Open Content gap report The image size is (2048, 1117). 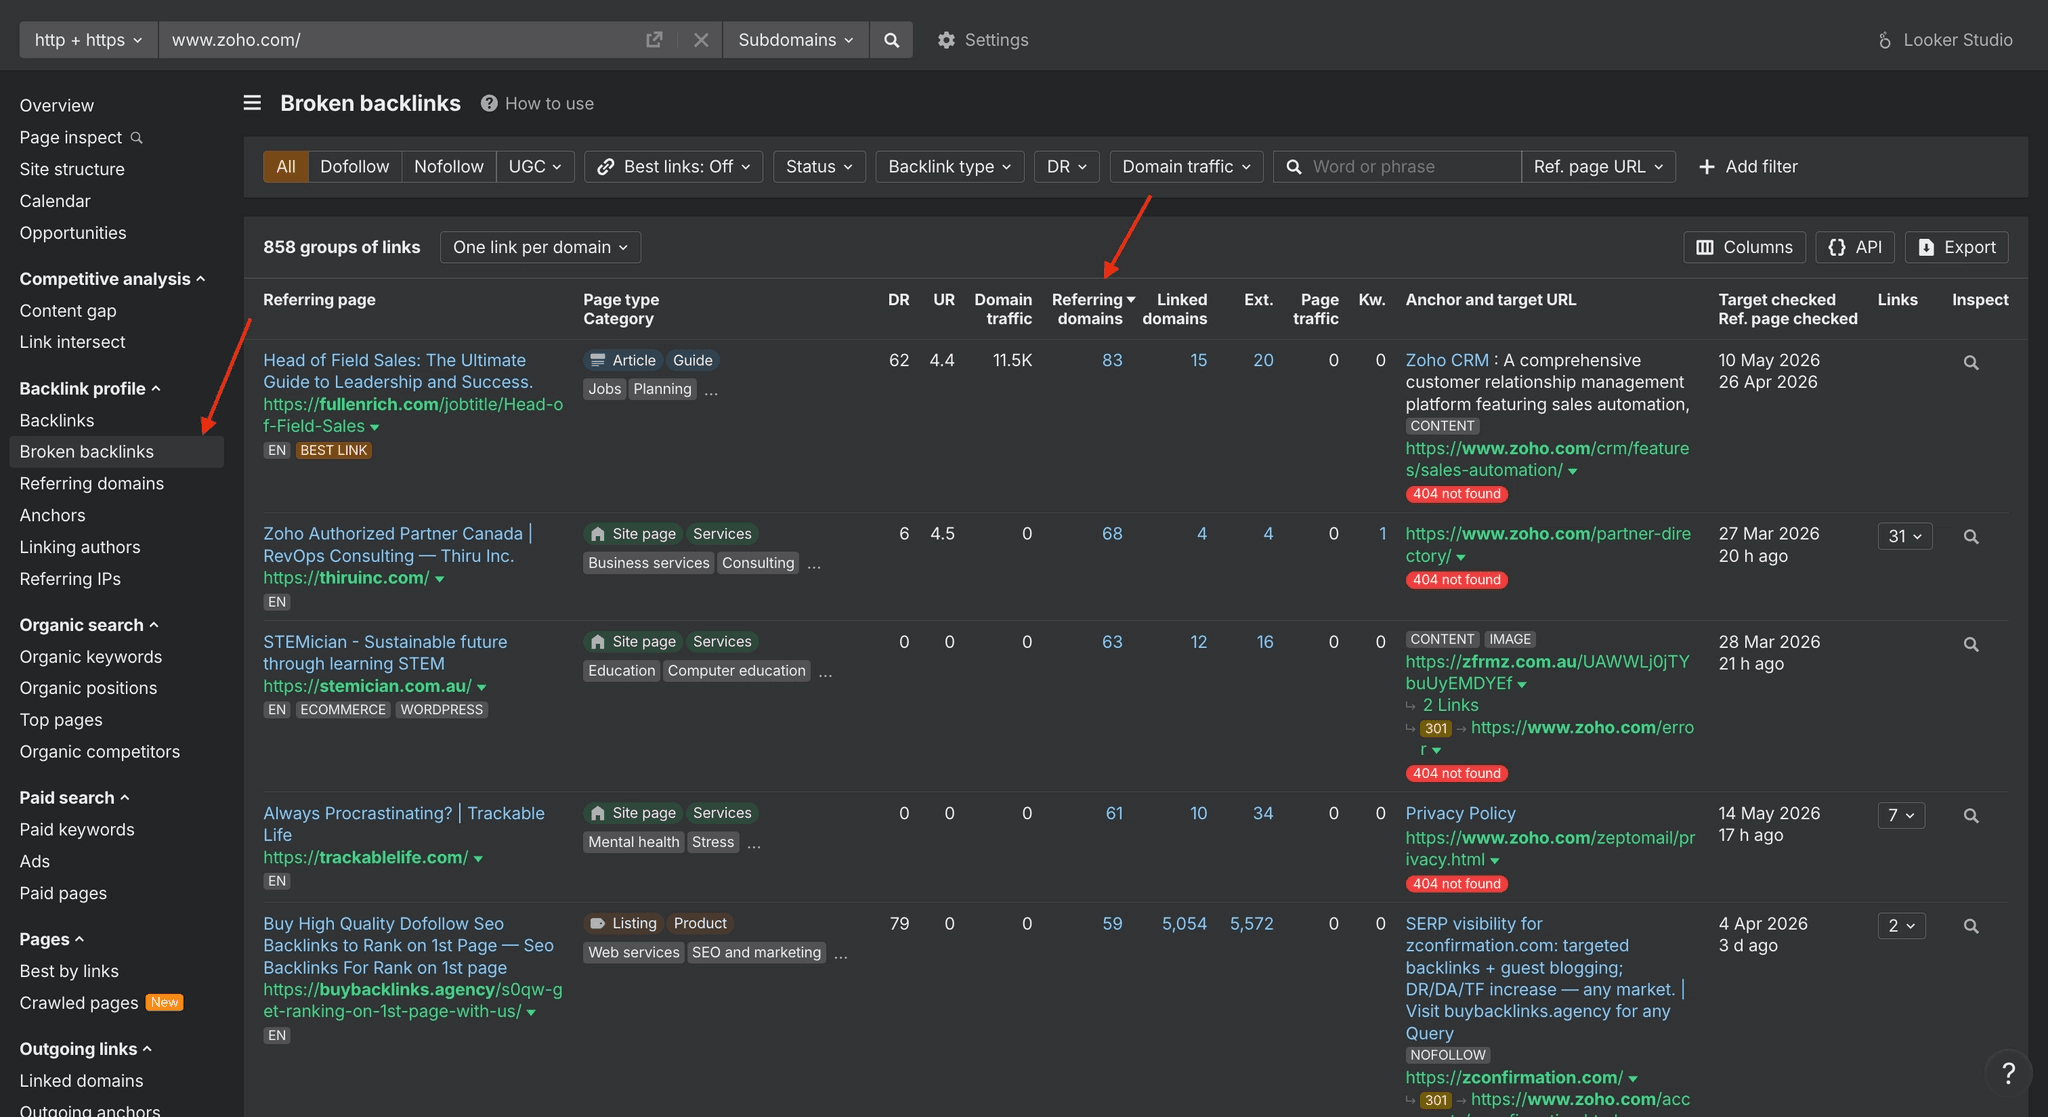pos(68,311)
